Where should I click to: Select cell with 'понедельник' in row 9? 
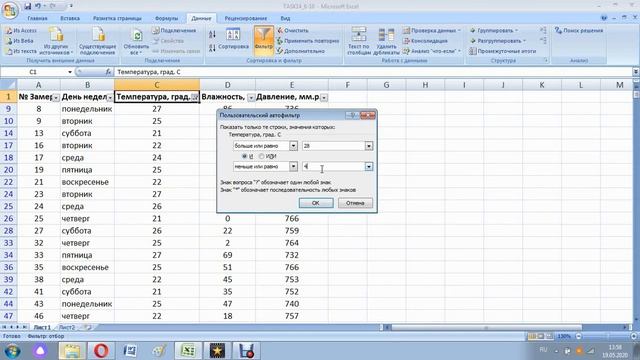coord(87,109)
